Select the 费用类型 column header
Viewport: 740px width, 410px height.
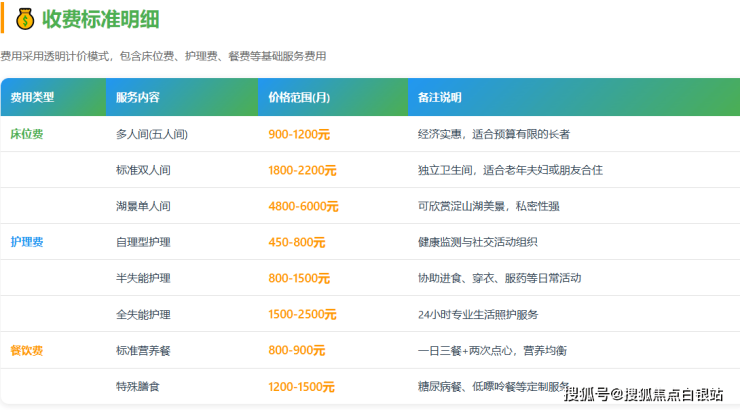32,98
